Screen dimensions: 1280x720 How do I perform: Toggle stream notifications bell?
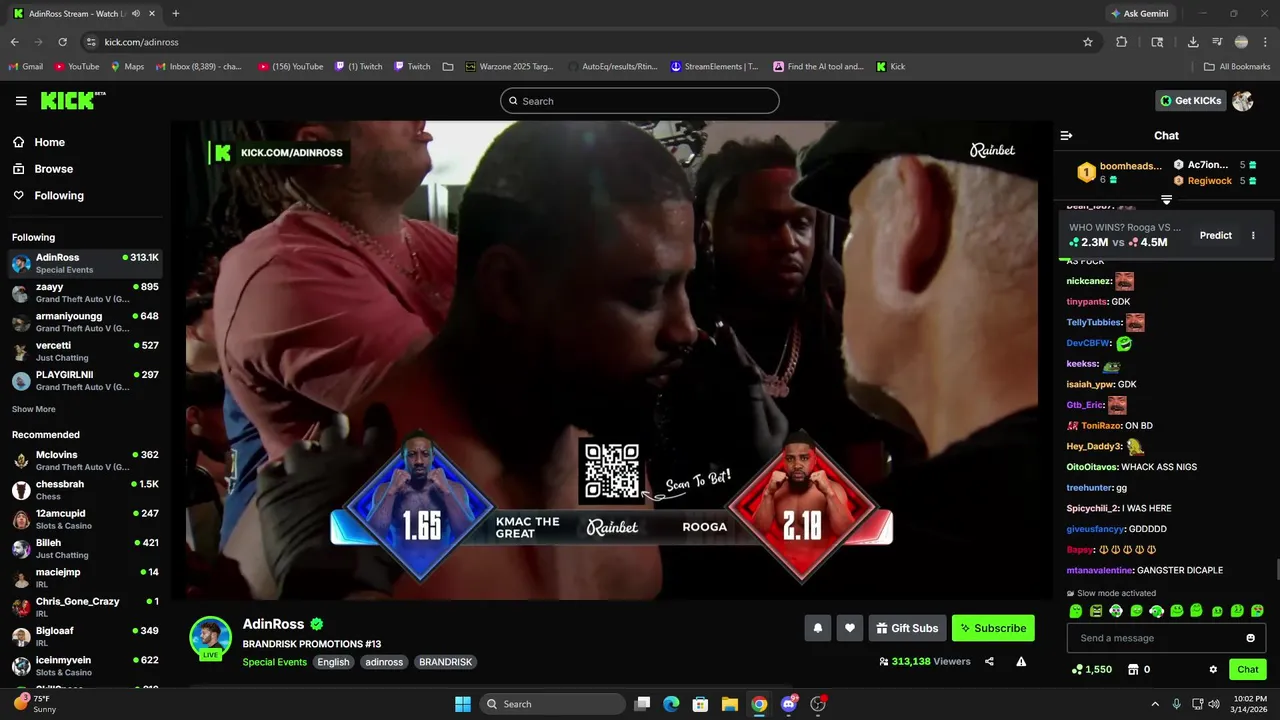coord(817,628)
